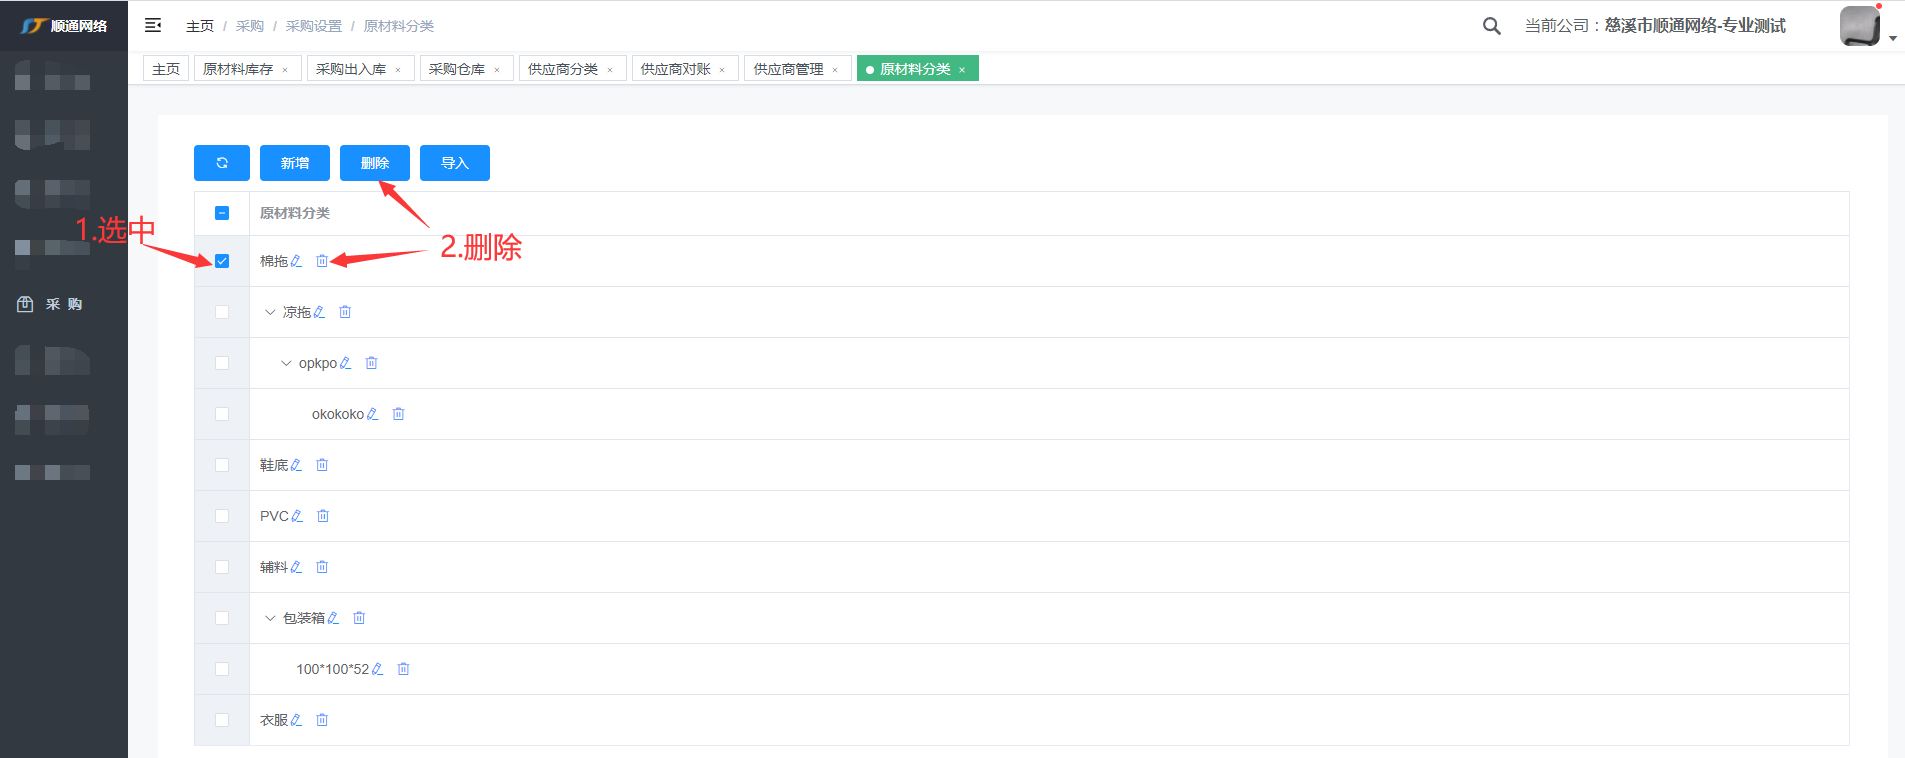
Task: Click the edit pencil icon for 棉拖
Action: tap(296, 261)
